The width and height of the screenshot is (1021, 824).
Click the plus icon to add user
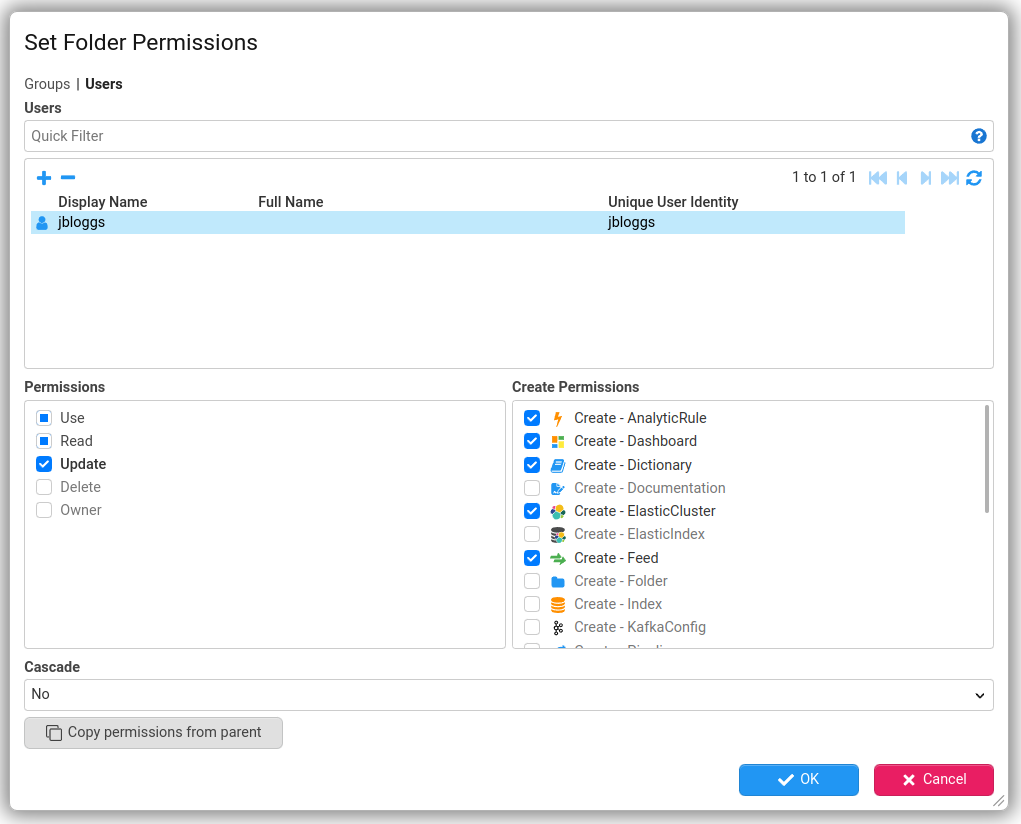43,178
